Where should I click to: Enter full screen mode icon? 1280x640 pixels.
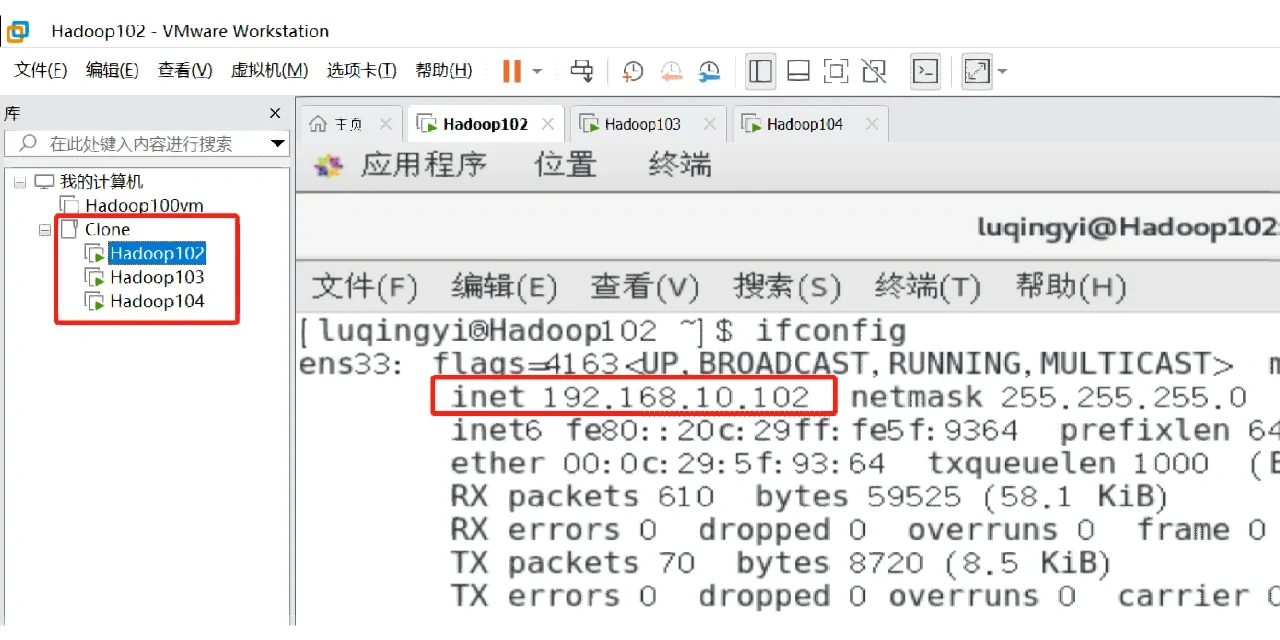click(x=836, y=71)
